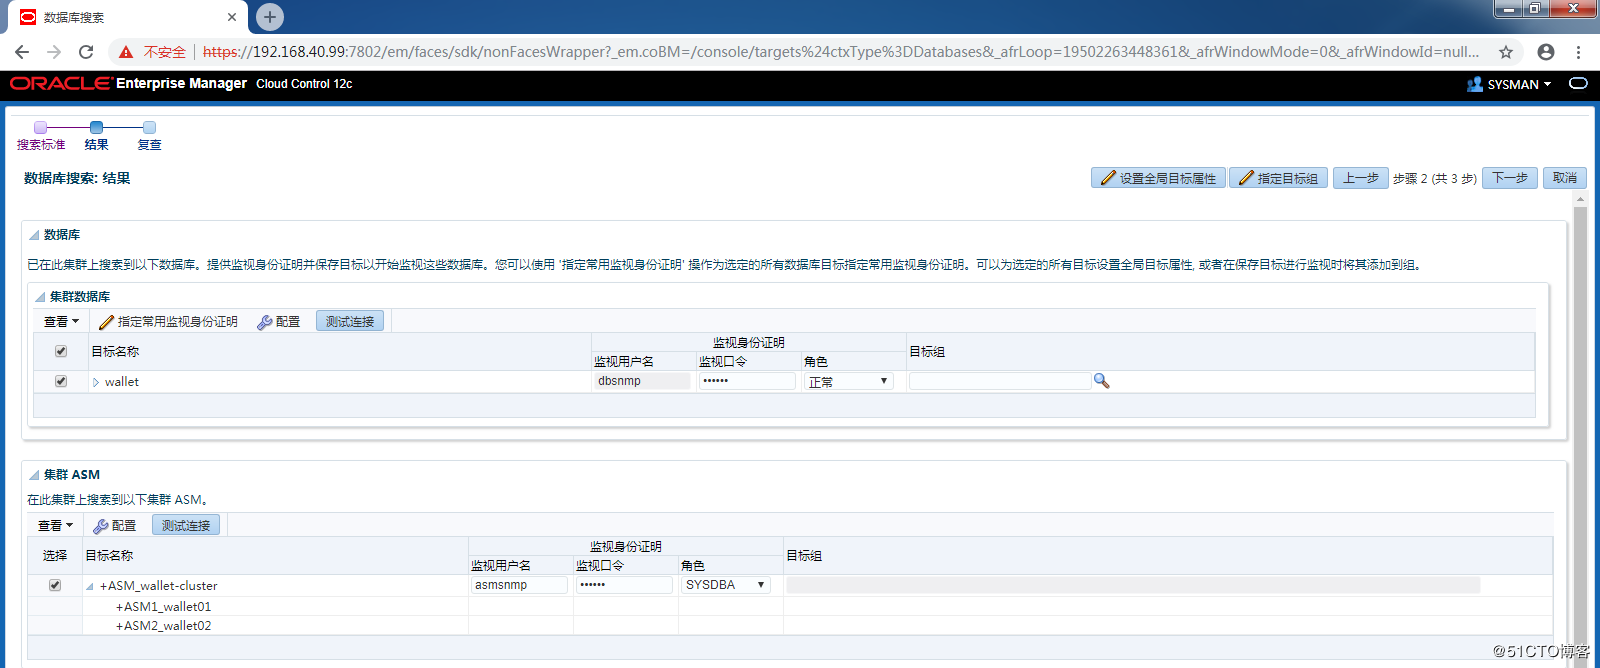Collapse the 数据库 section
Image resolution: width=1600 pixels, height=668 pixels.
[x=34, y=235]
